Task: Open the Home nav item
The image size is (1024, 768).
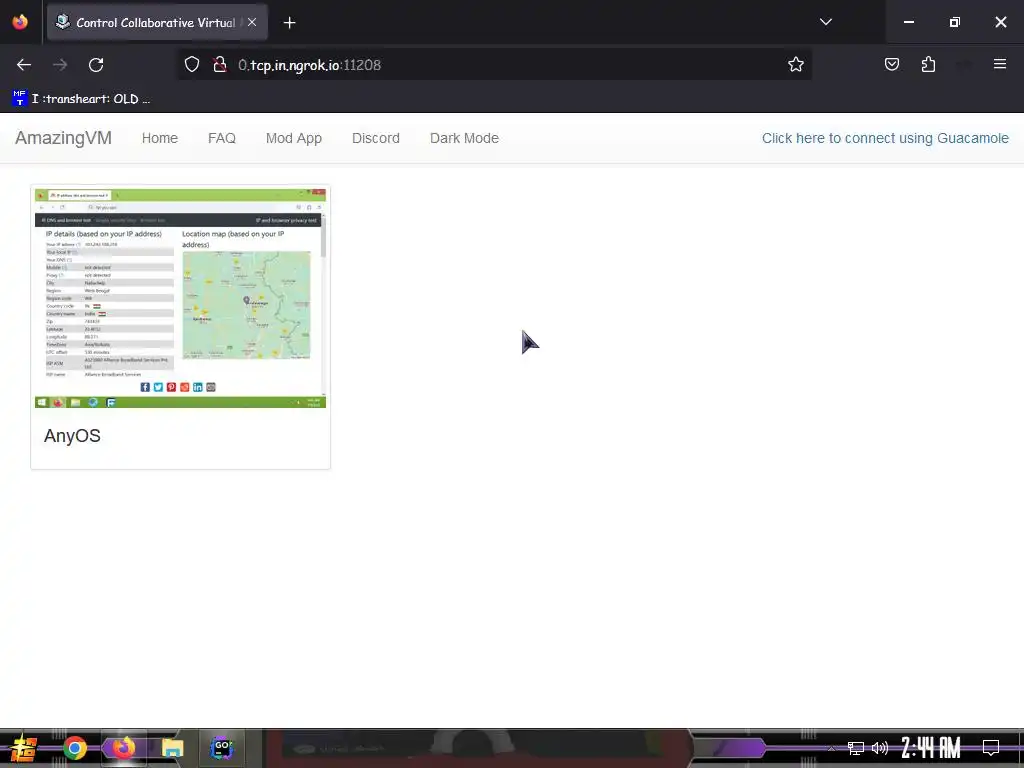Action: (160, 138)
